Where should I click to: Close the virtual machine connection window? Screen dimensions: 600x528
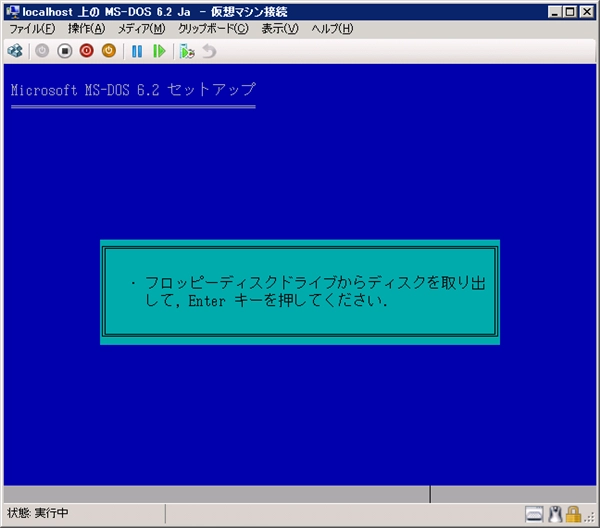click(587, 12)
